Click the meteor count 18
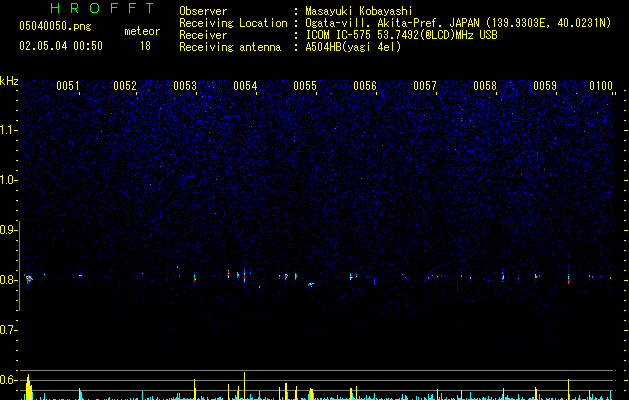Viewport: 629px width, 400px height. tap(145, 46)
